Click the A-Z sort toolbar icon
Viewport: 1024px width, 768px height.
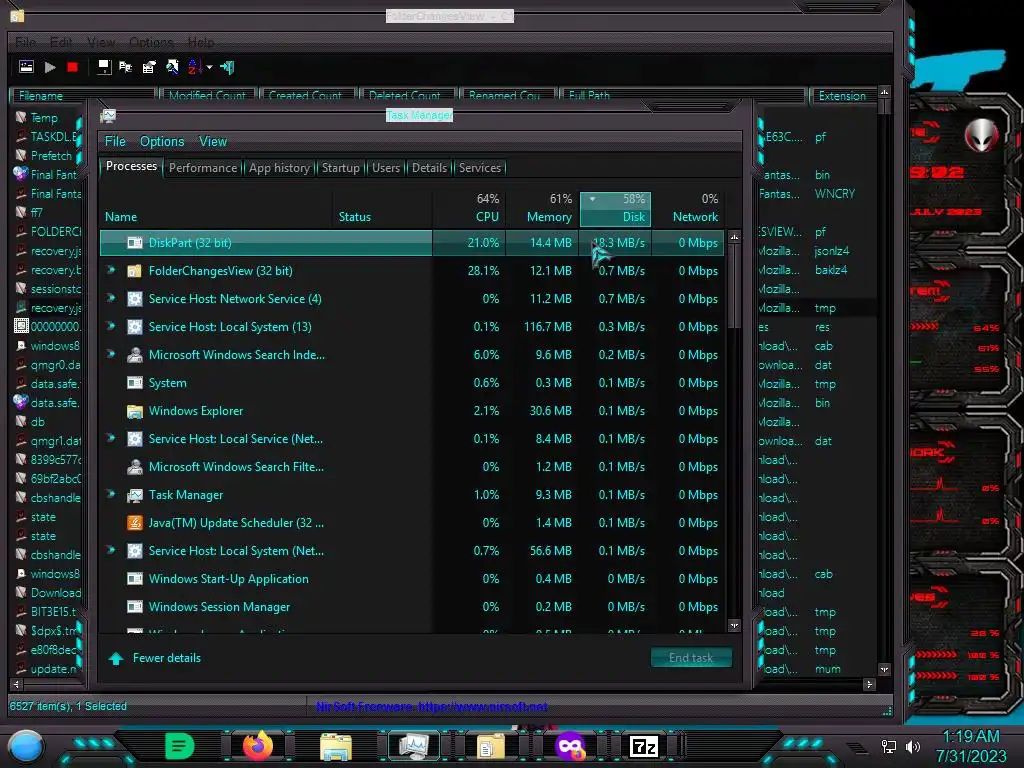click(195, 67)
